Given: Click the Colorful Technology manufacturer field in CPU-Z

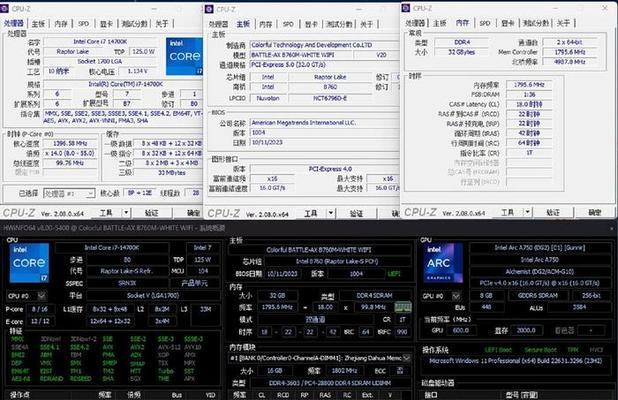Looking at the screenshot, I should [x=325, y=45].
